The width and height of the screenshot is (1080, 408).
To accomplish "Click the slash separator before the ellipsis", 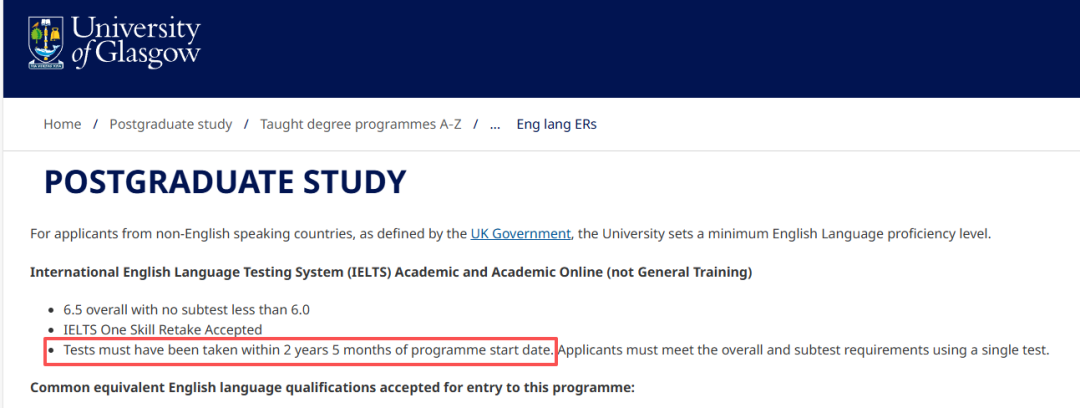I will click(475, 124).
